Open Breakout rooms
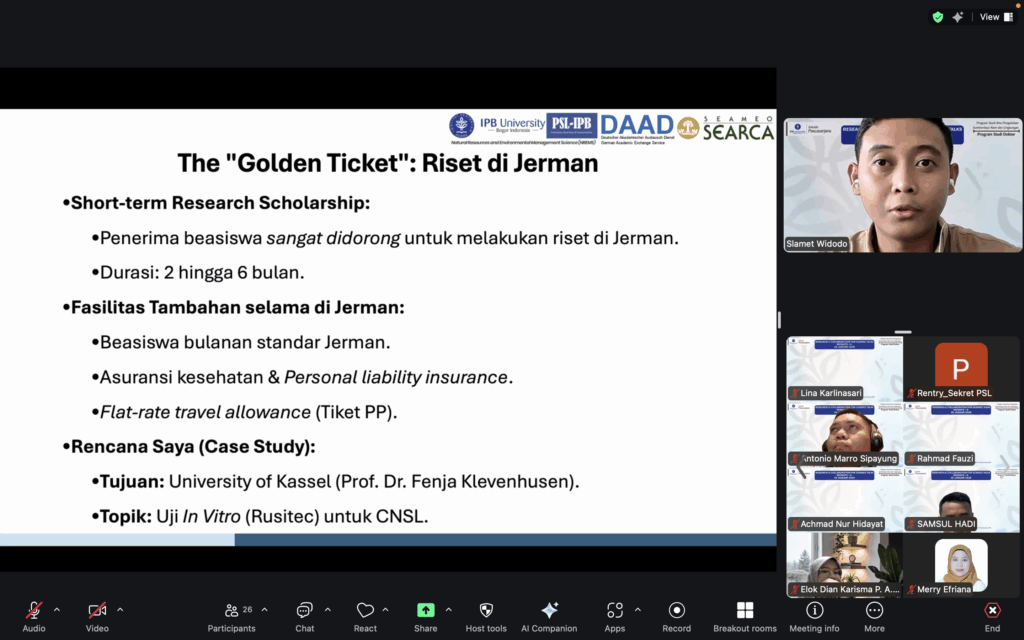The image size is (1024, 640). [x=744, y=611]
